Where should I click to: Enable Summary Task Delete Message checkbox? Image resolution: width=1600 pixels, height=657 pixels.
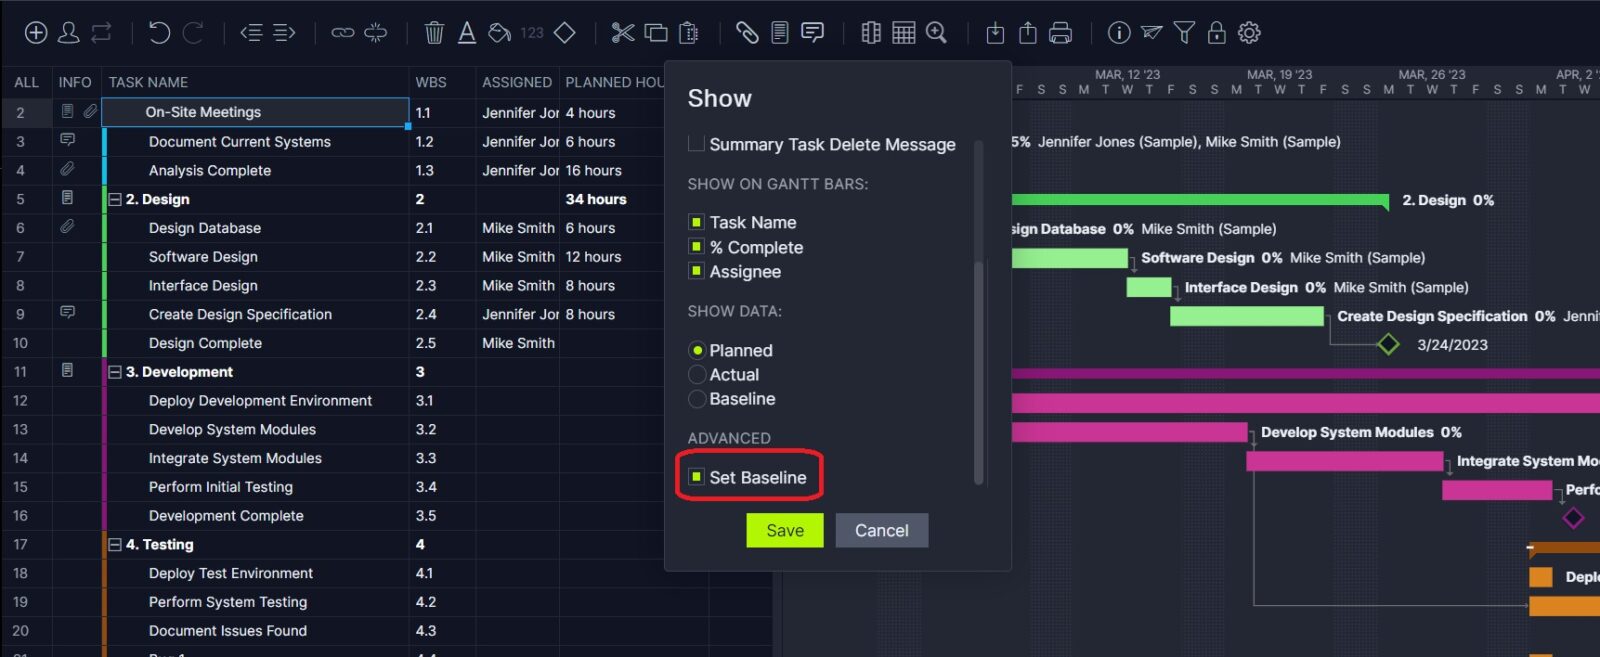[696, 144]
